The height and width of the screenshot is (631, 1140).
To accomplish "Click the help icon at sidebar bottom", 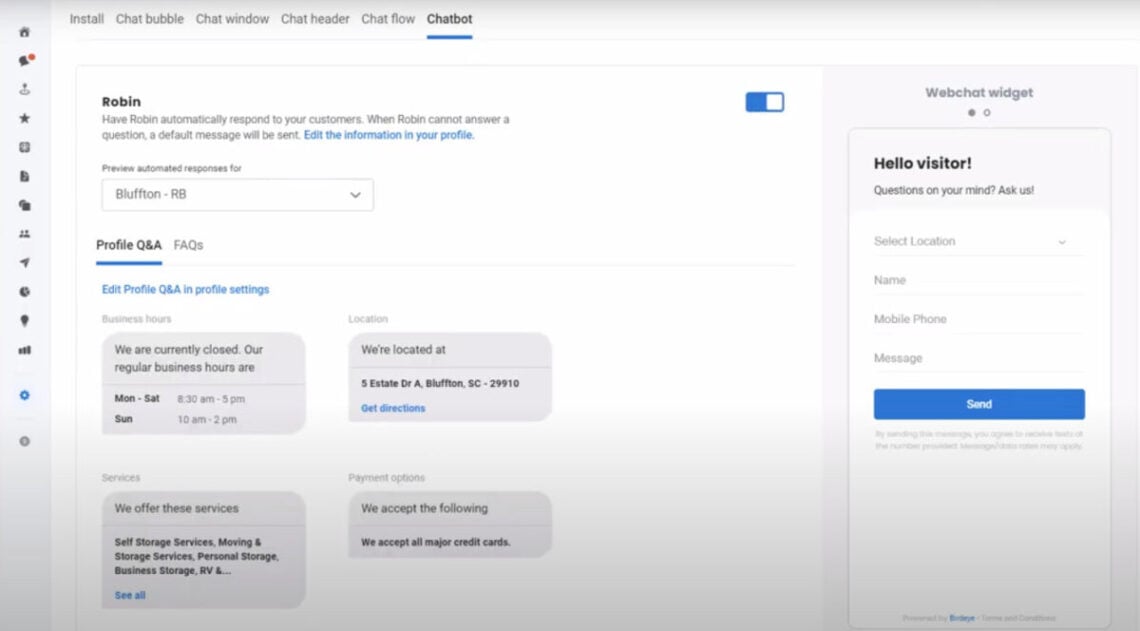I will point(25,440).
